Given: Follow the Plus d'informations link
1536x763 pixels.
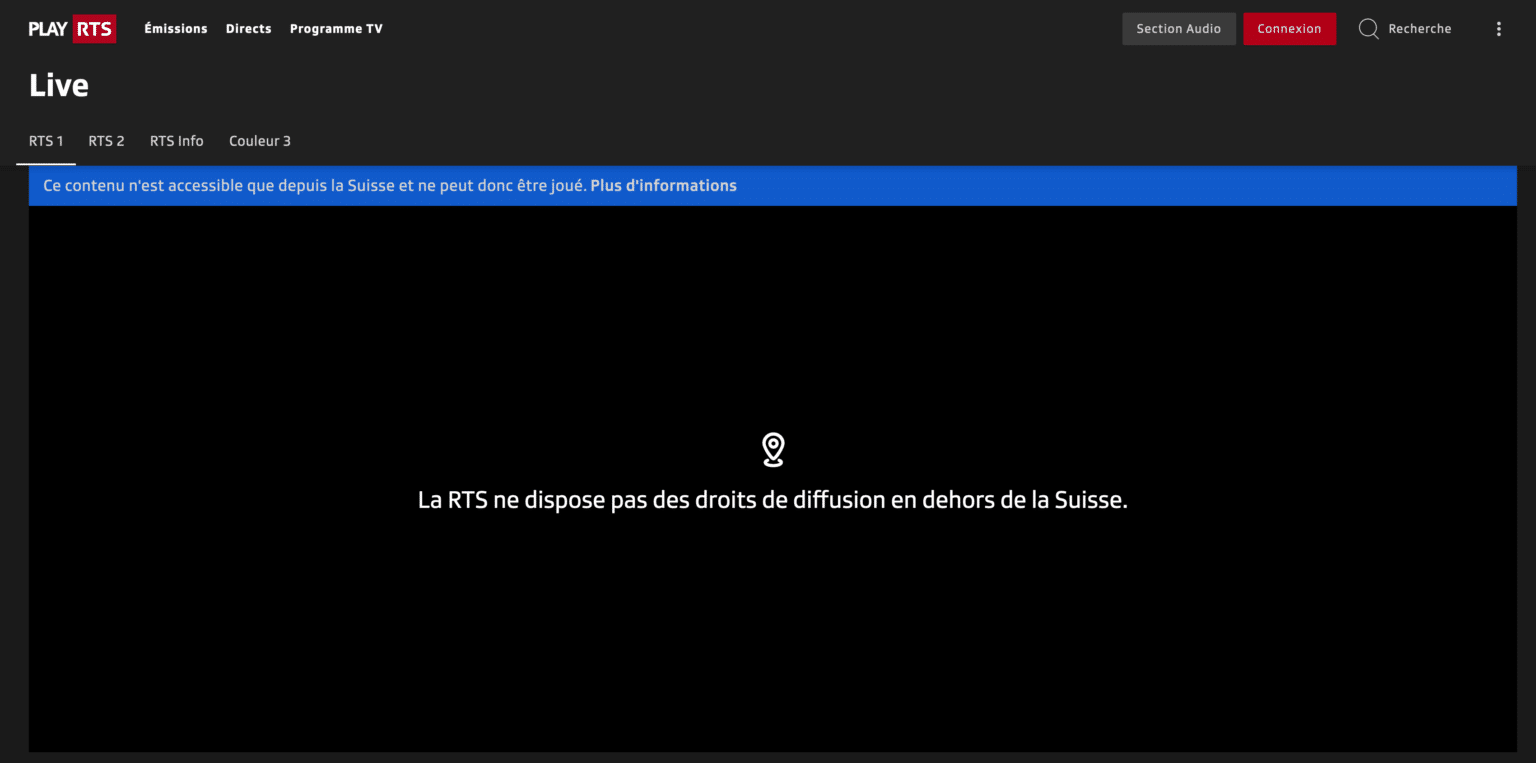Looking at the screenshot, I should click(x=664, y=186).
